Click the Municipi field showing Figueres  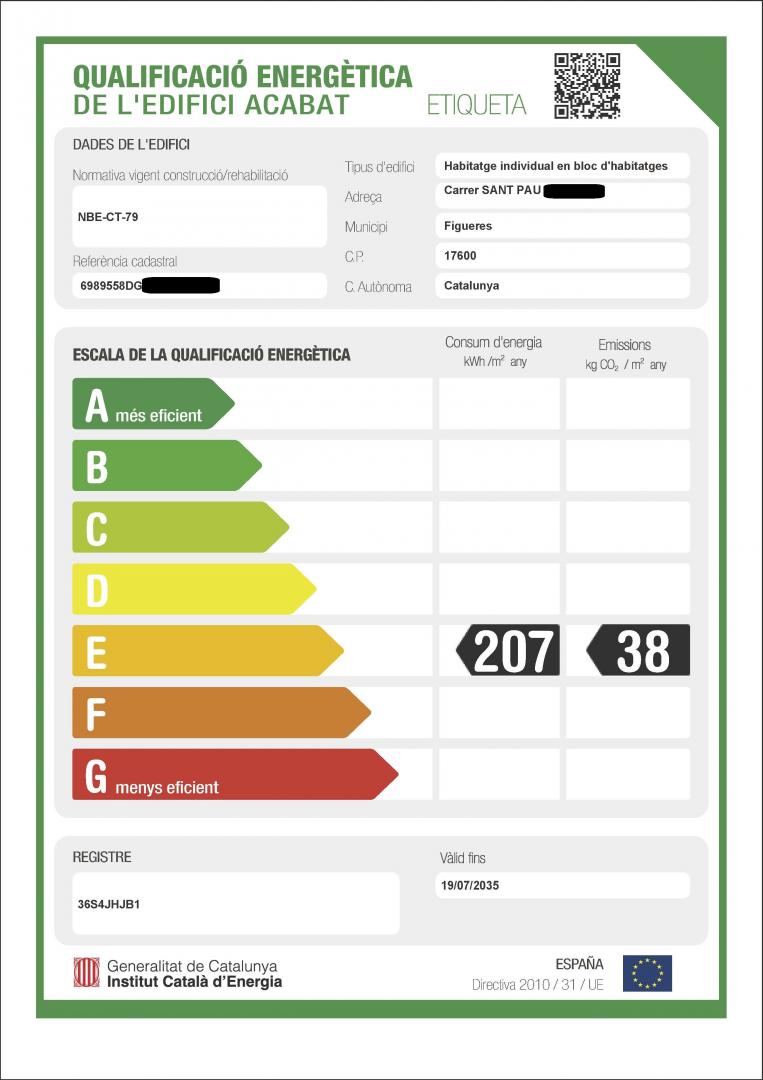click(x=563, y=226)
